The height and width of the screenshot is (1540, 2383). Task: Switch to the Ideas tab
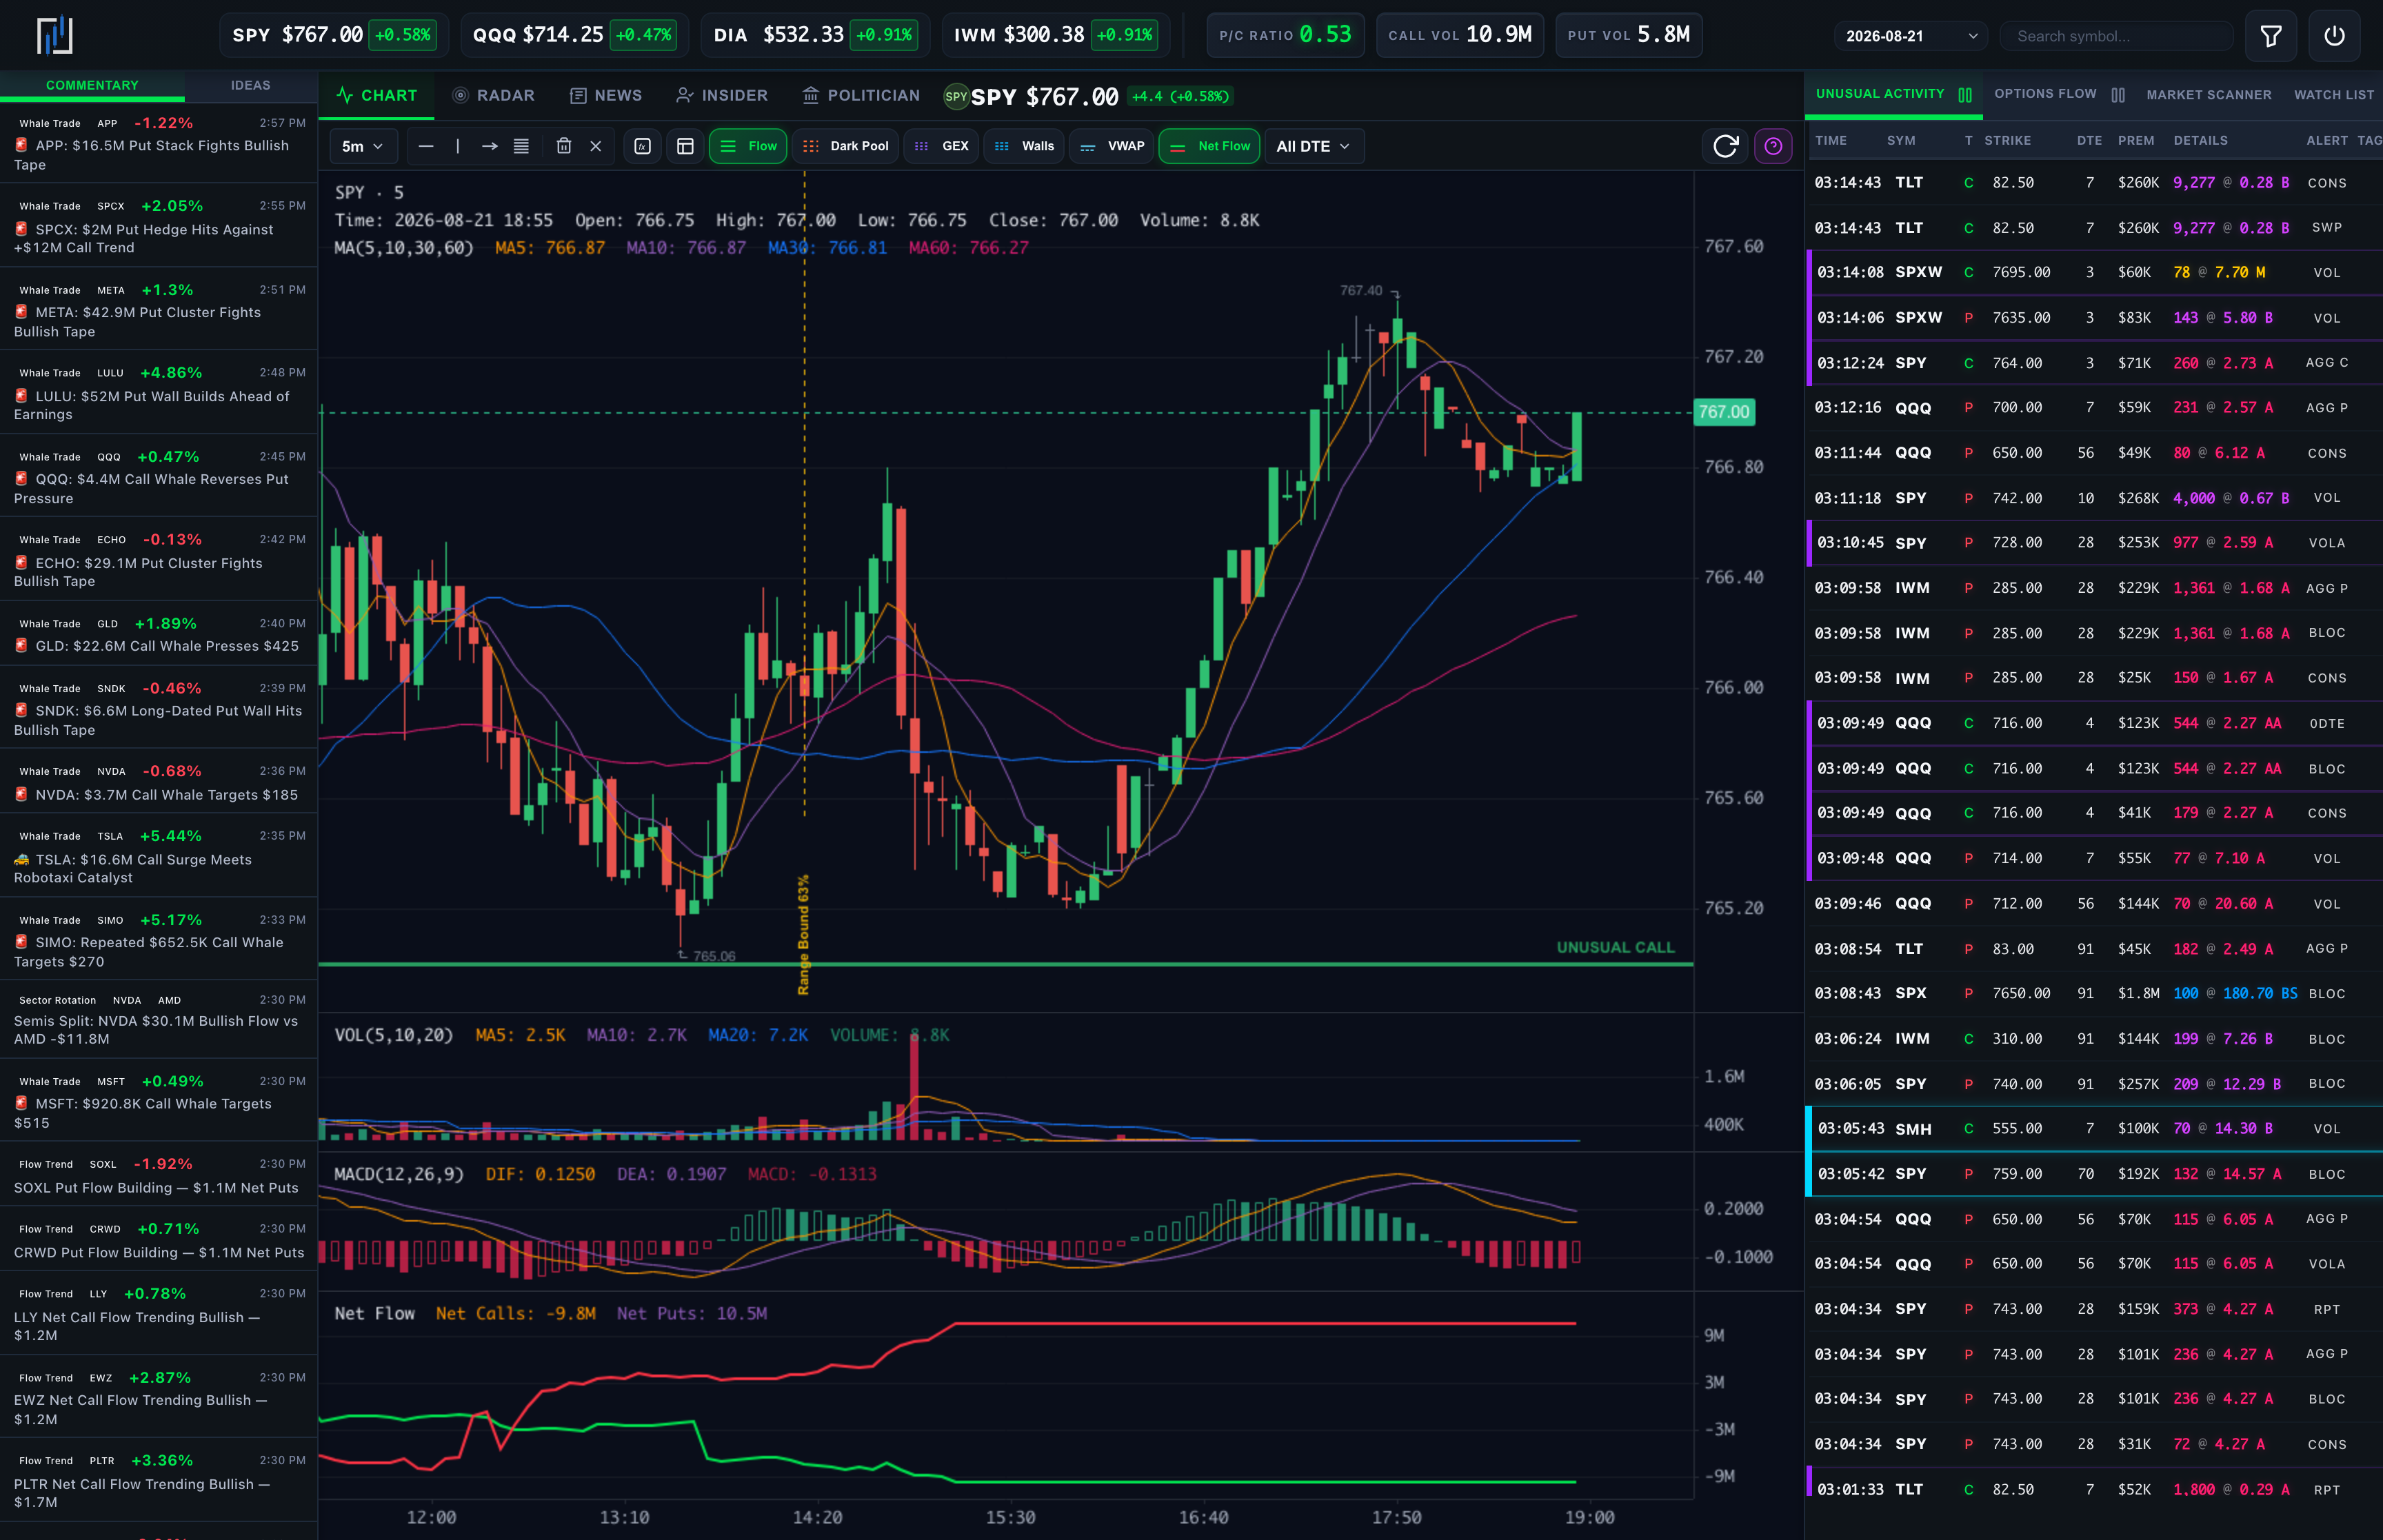point(251,85)
